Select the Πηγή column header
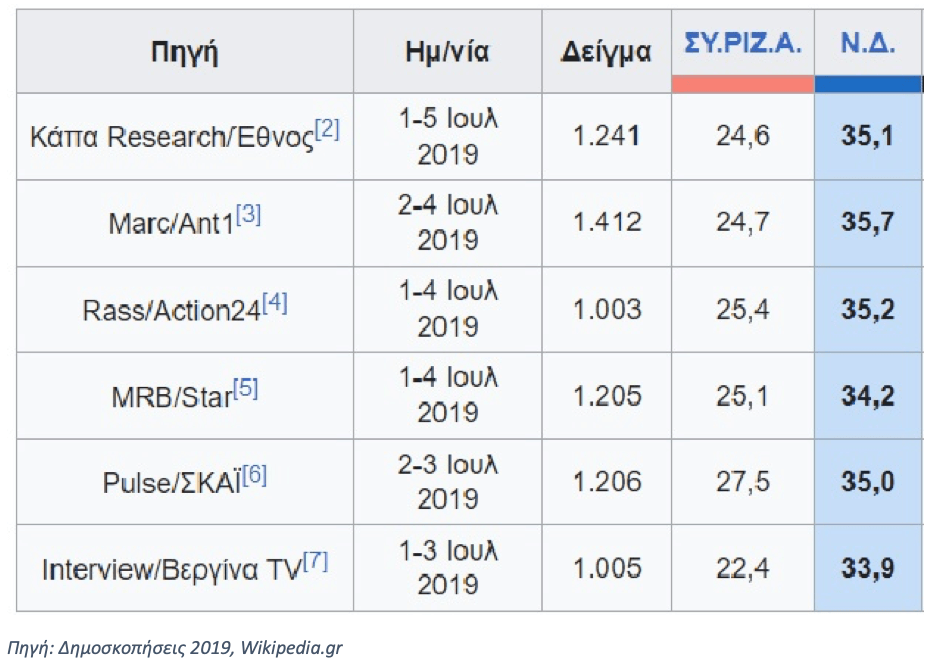929x664 pixels. click(185, 52)
